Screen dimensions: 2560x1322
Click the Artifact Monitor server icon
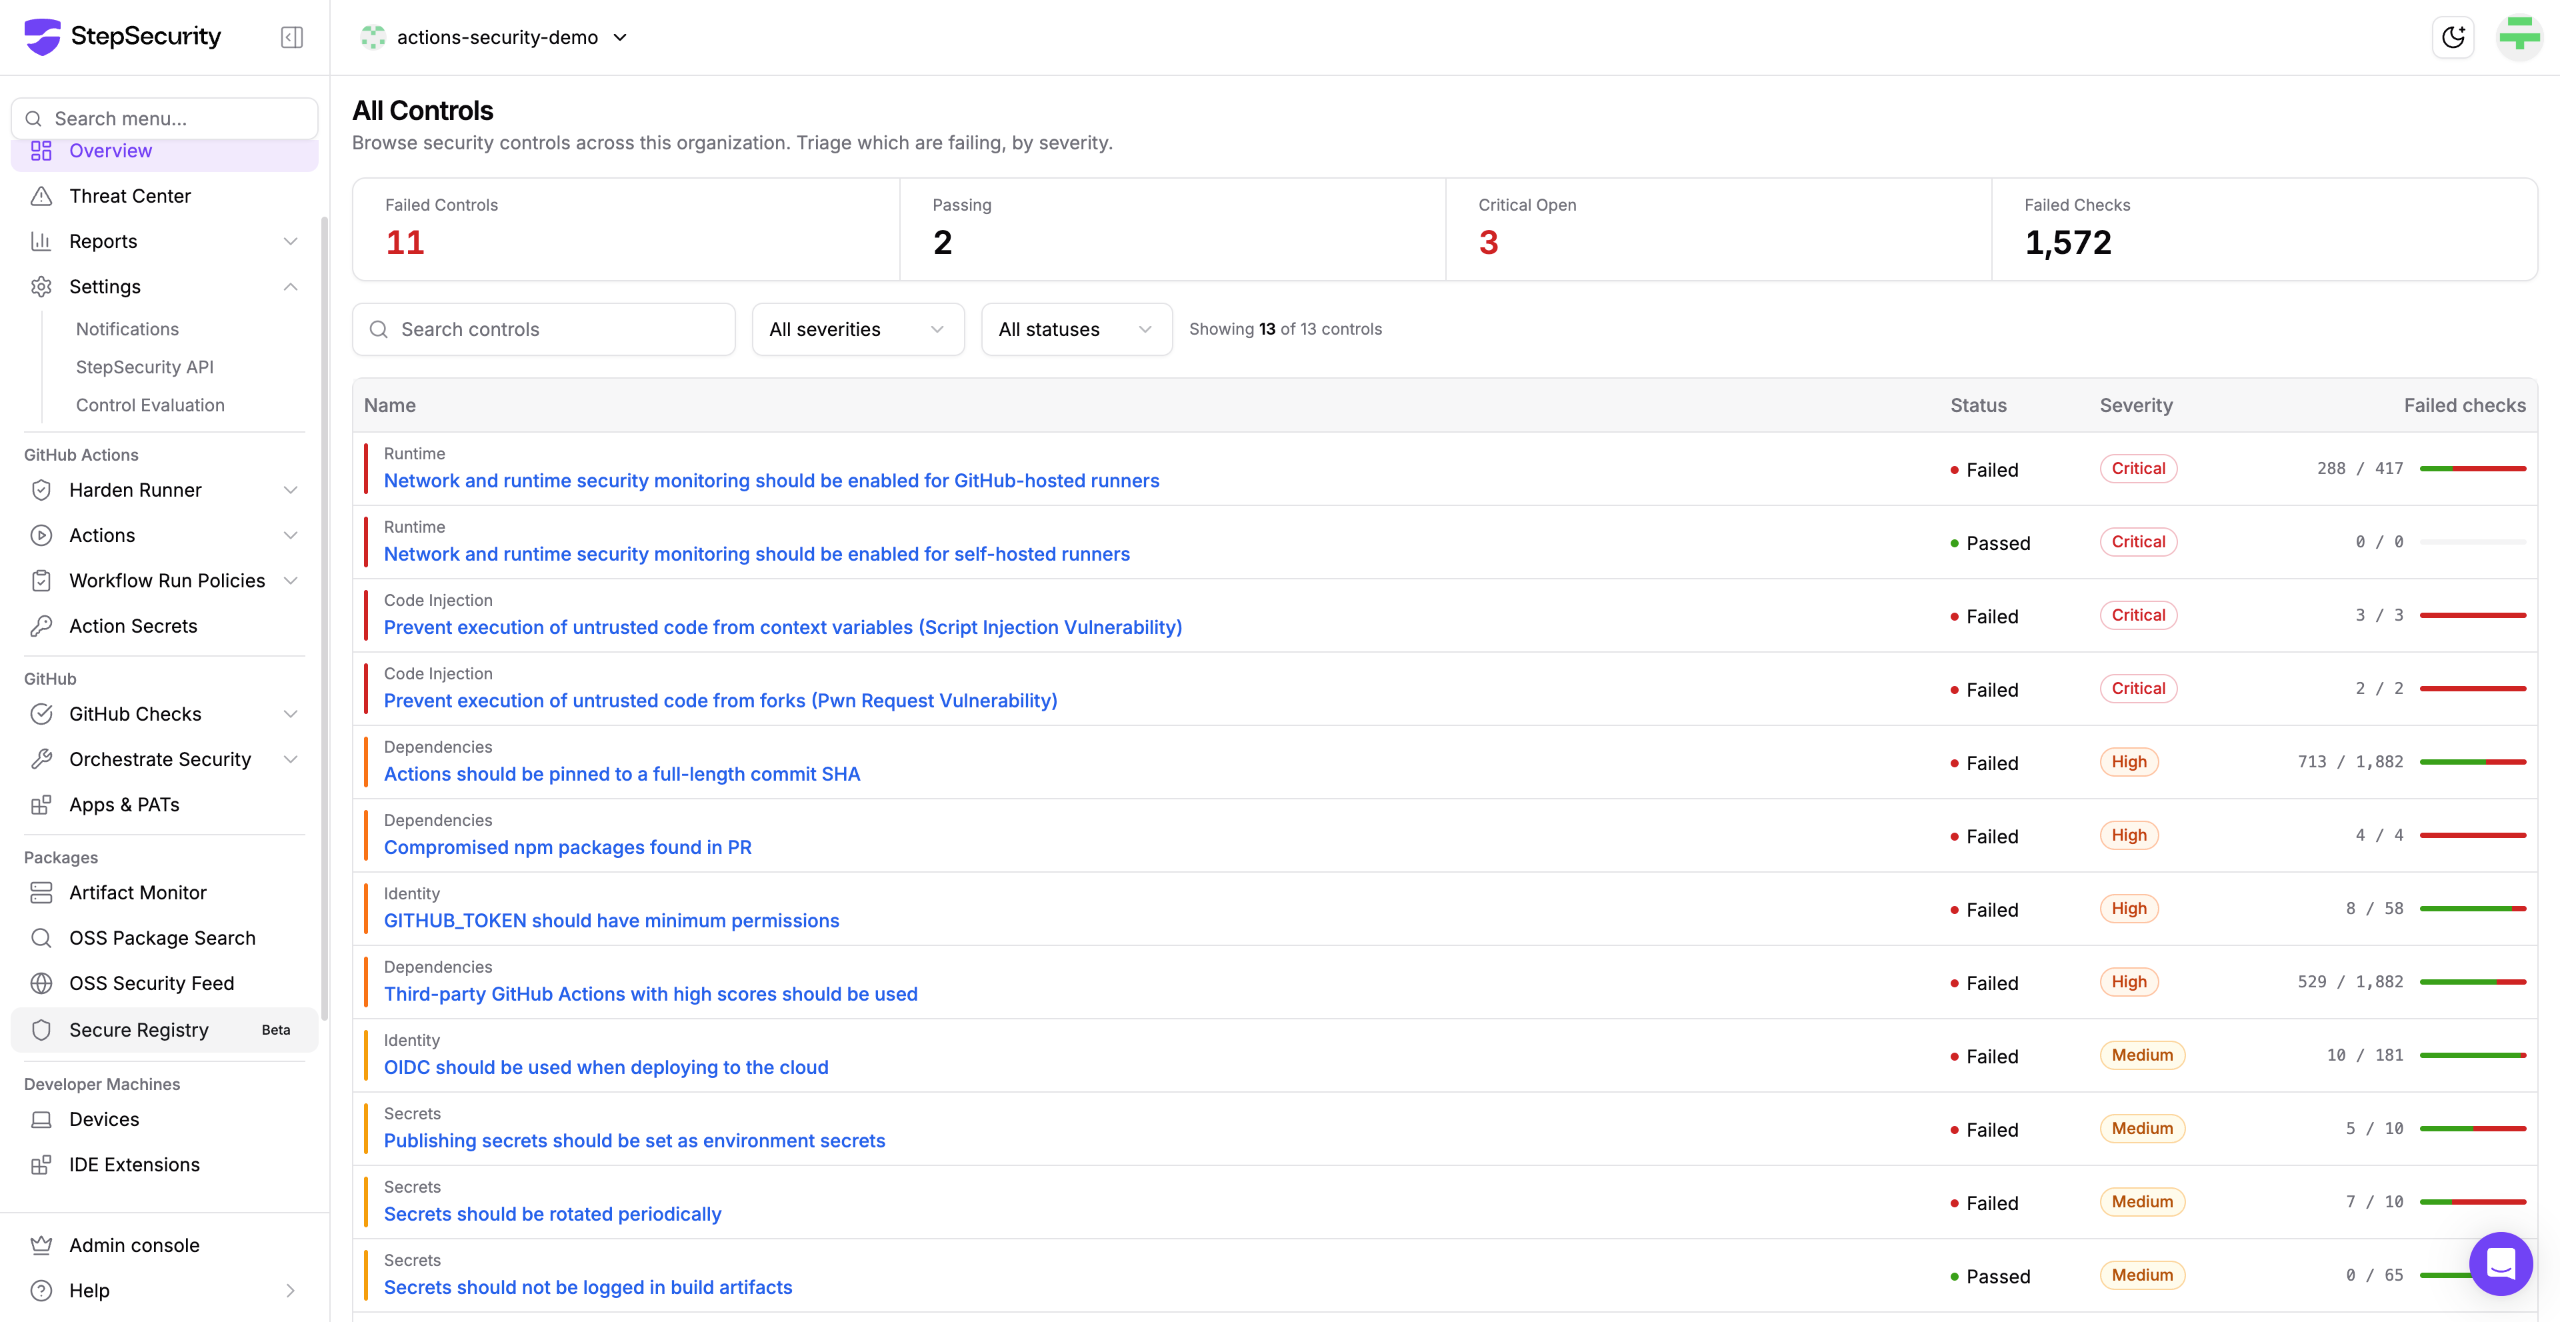[41, 893]
